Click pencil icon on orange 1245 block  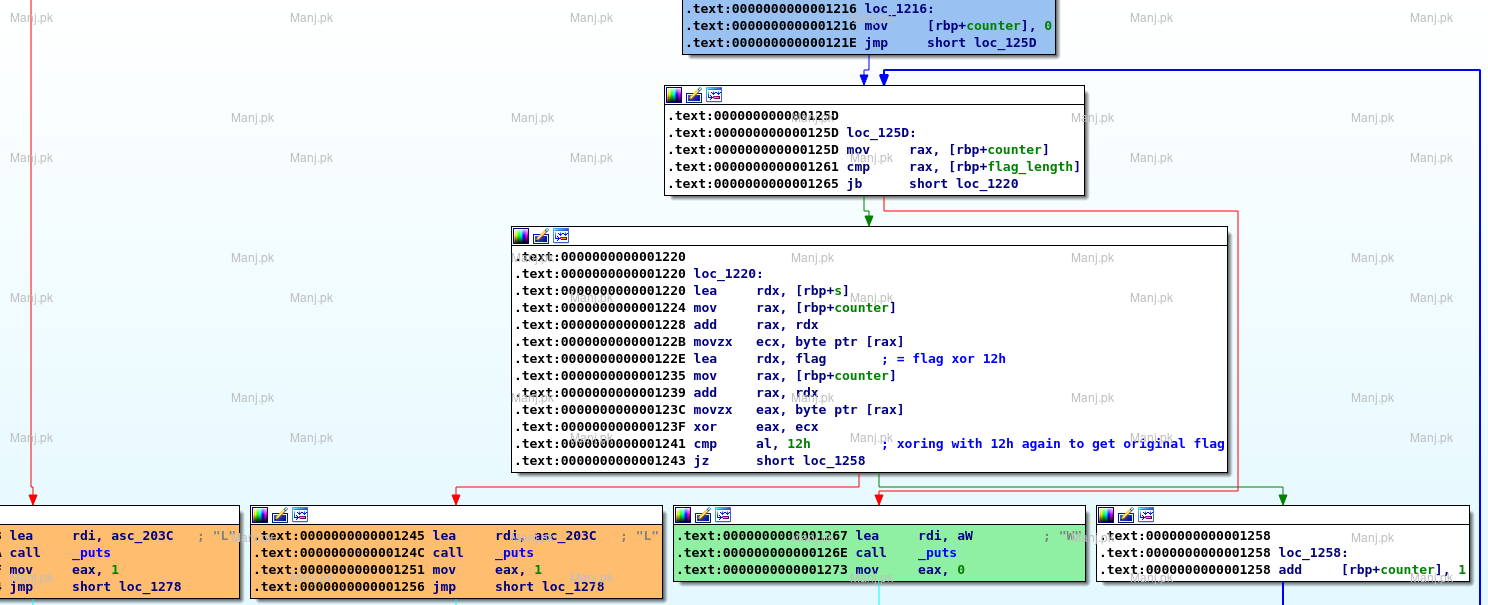tap(280, 515)
